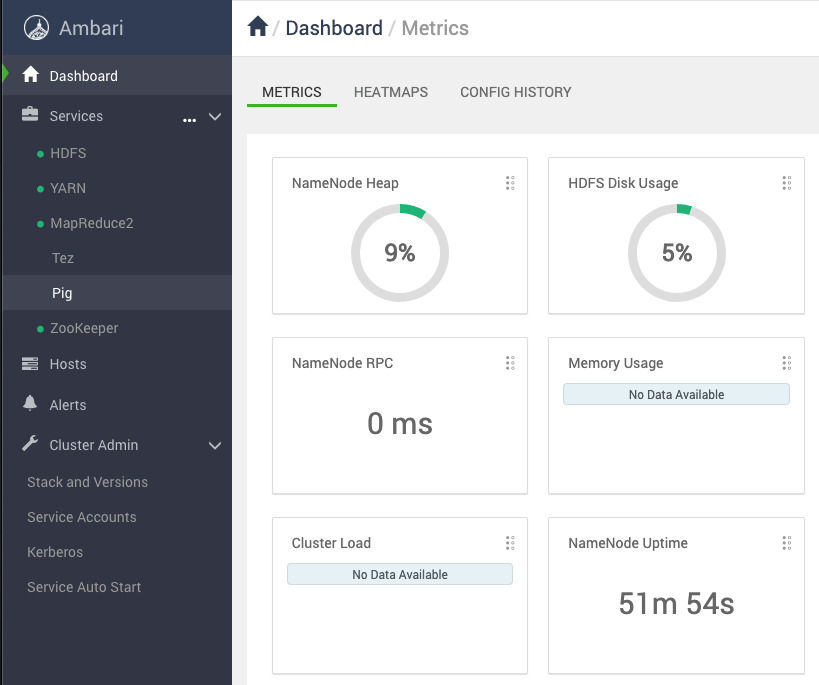Screen dimensions: 819x685
Task: Click the Cluster Admin wrench icon
Action: 30,445
